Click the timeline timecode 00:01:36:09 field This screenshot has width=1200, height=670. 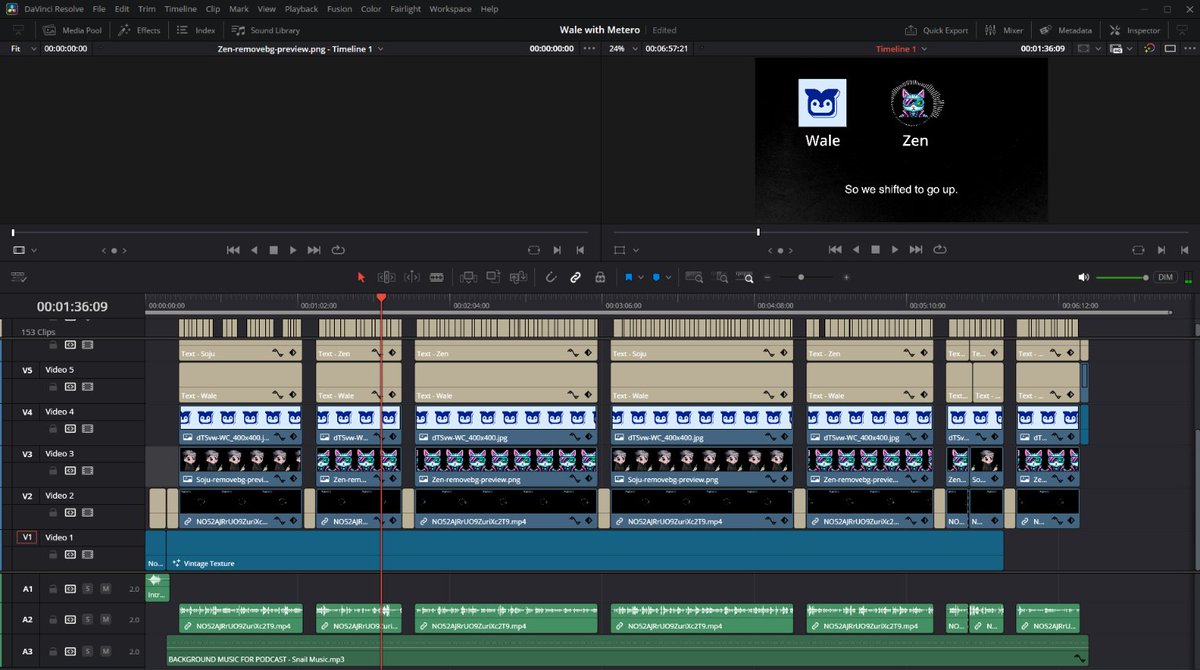click(x=72, y=306)
